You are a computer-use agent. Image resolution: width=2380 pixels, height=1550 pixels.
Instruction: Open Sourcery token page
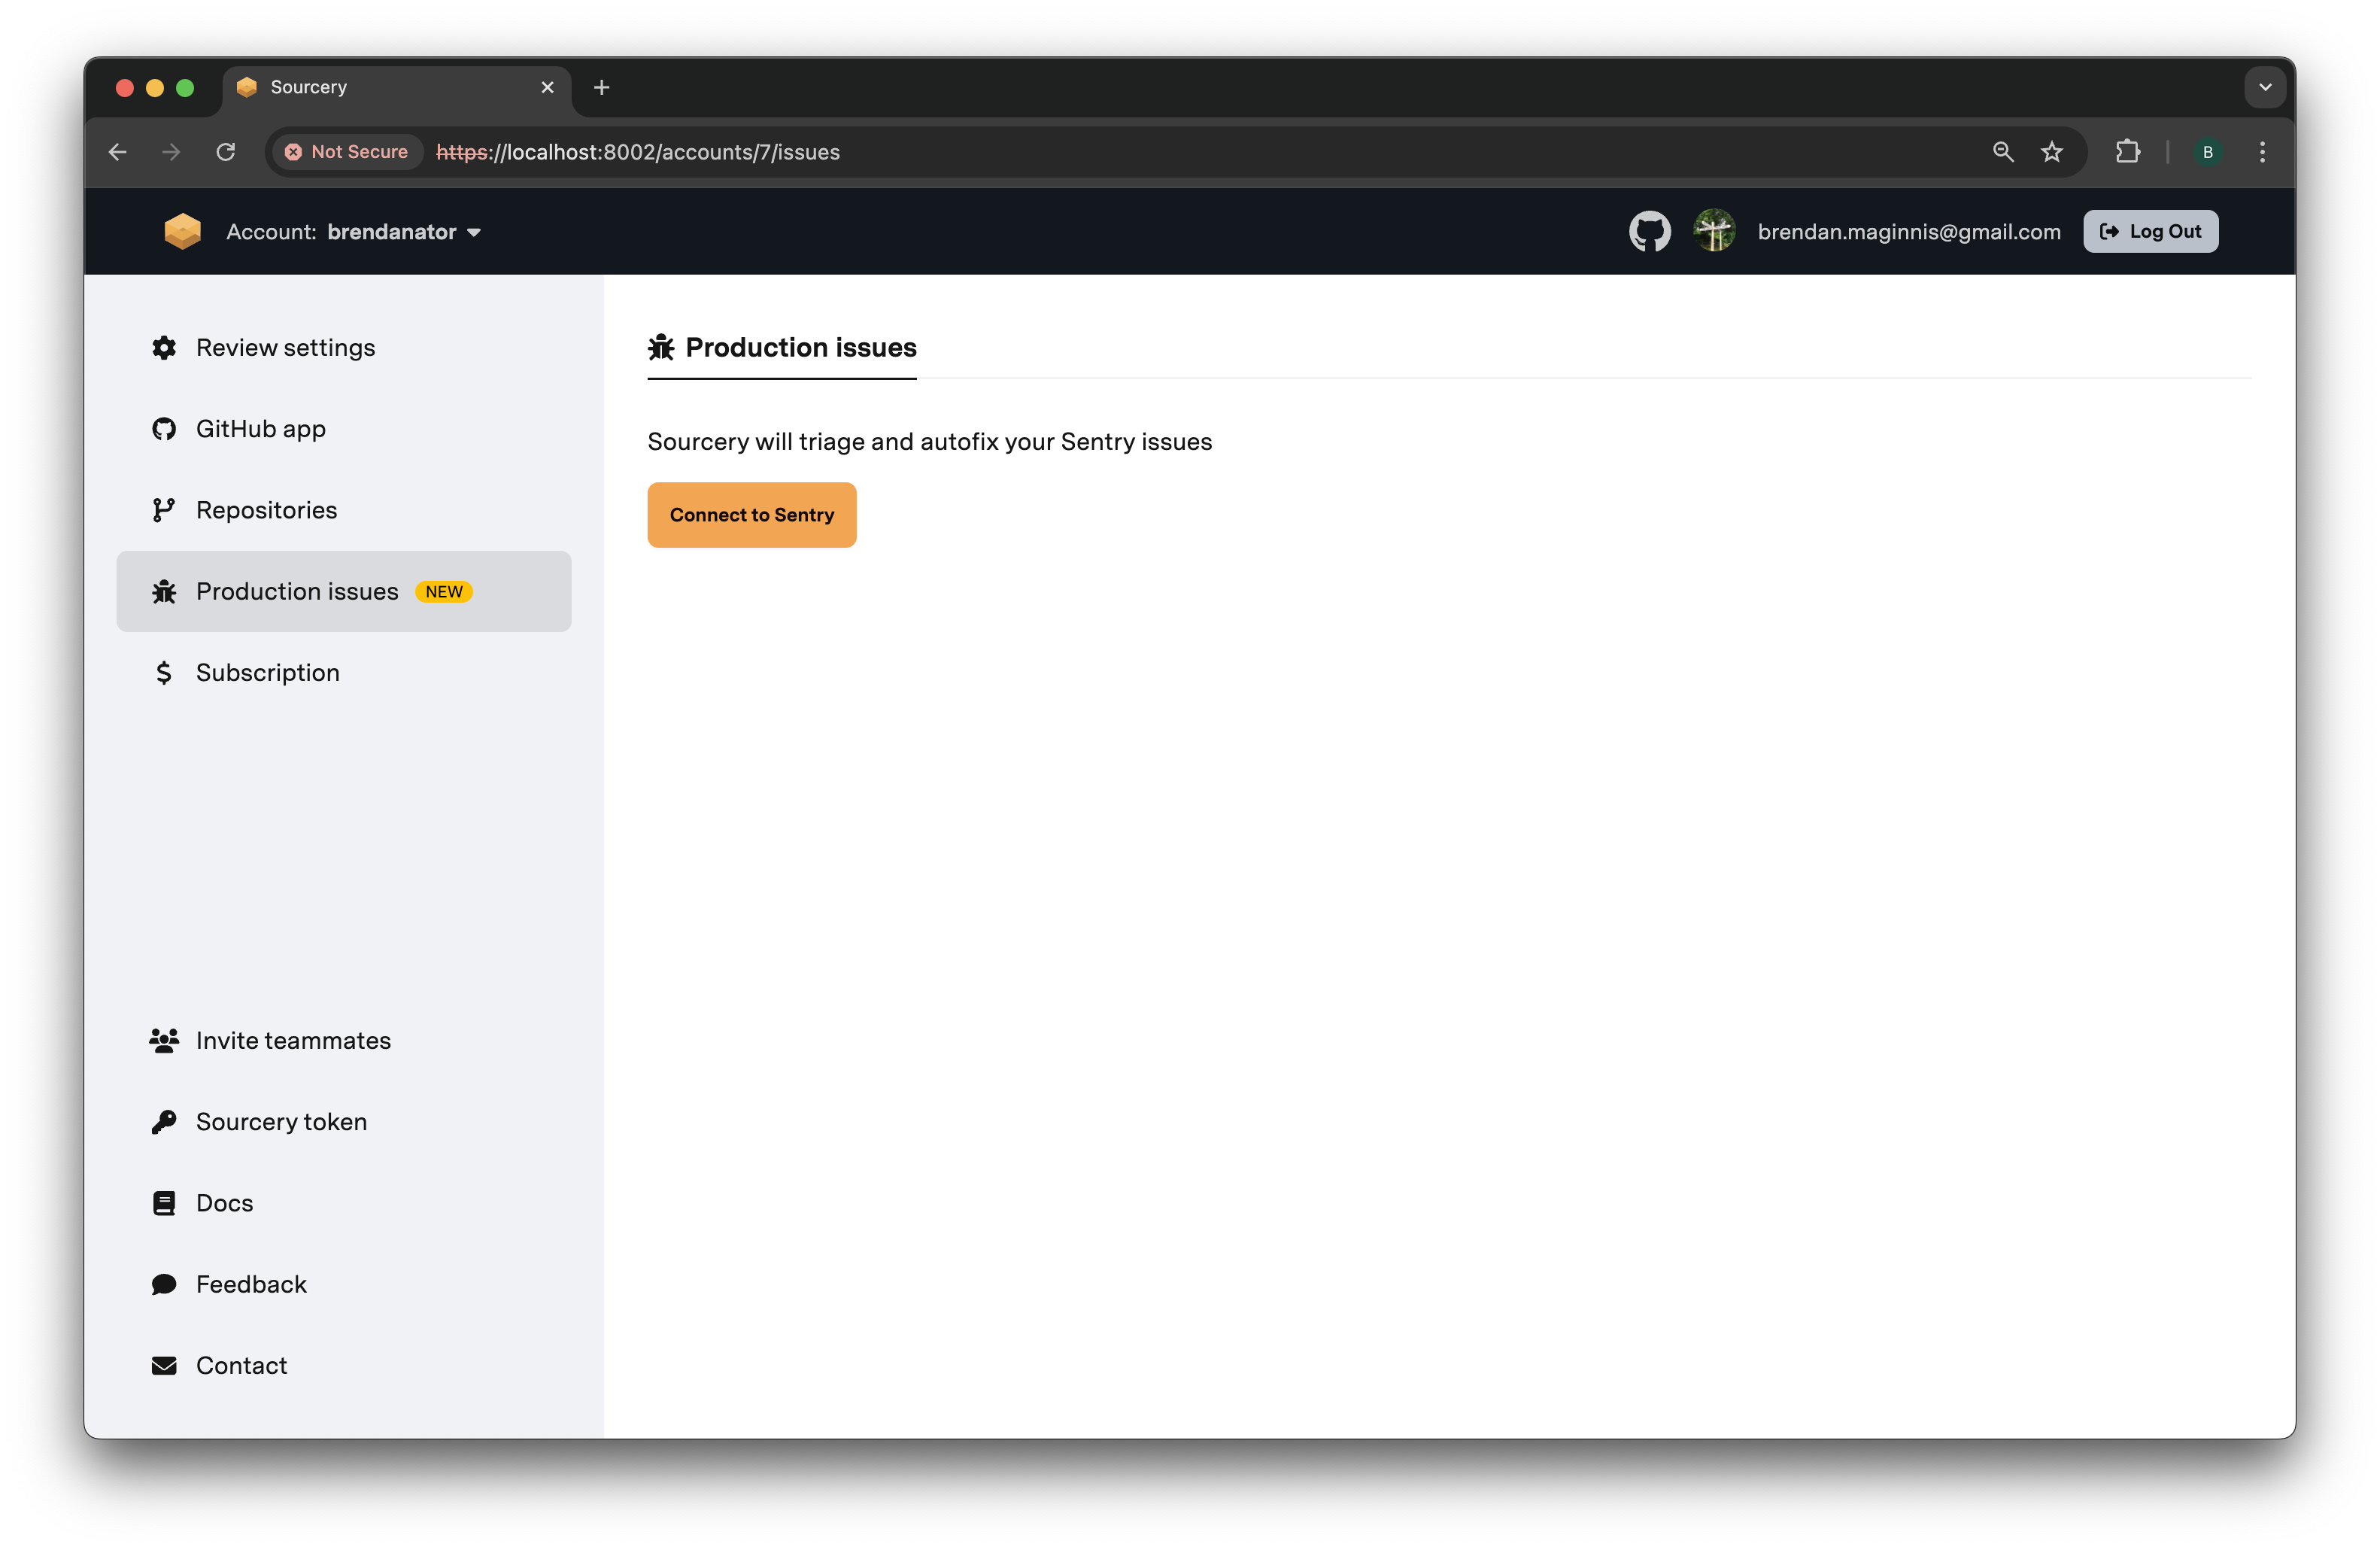[x=281, y=1121]
